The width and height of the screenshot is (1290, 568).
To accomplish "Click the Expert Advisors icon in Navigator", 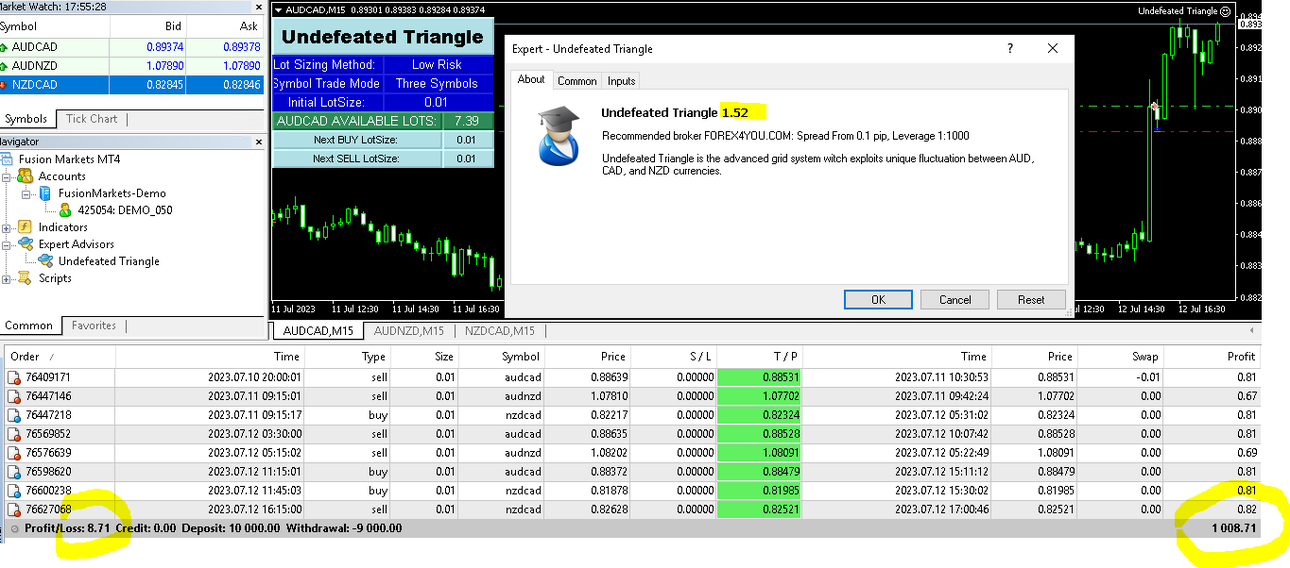I will pyautogui.click(x=25, y=244).
